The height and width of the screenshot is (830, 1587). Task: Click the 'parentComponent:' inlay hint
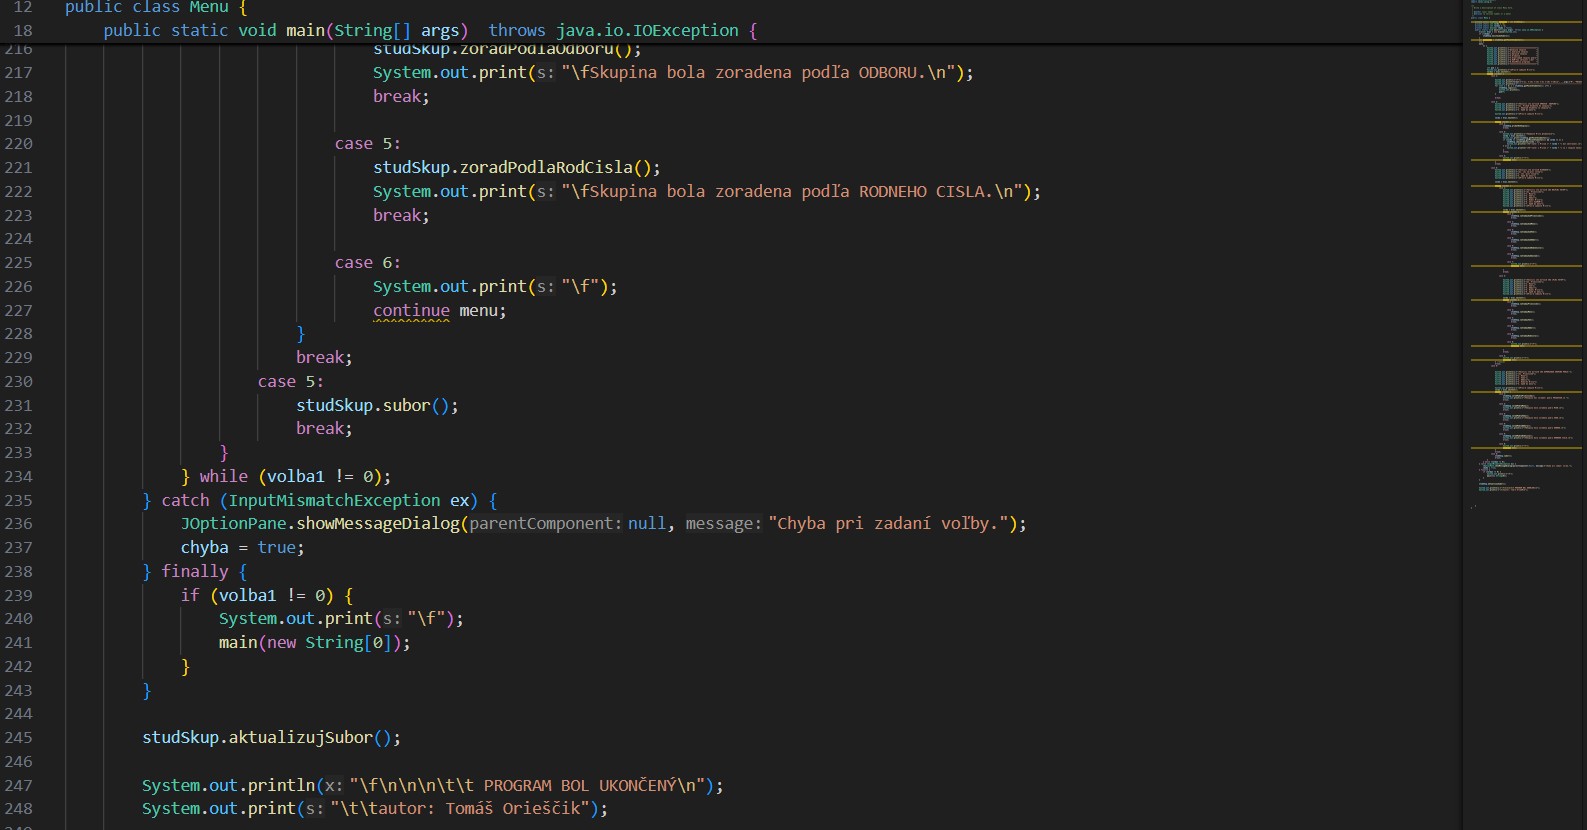coord(545,524)
